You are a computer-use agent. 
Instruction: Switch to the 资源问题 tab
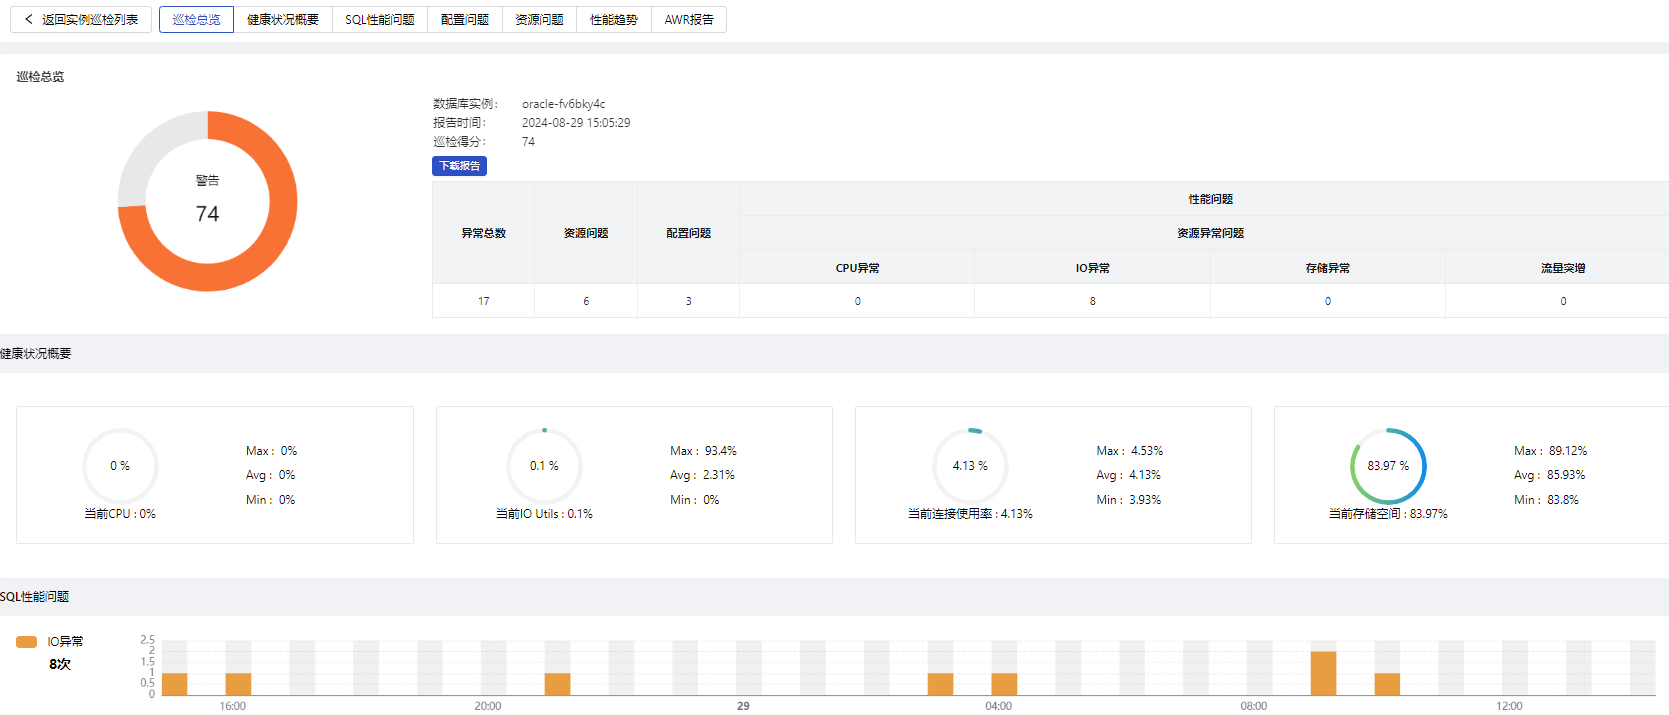click(539, 19)
